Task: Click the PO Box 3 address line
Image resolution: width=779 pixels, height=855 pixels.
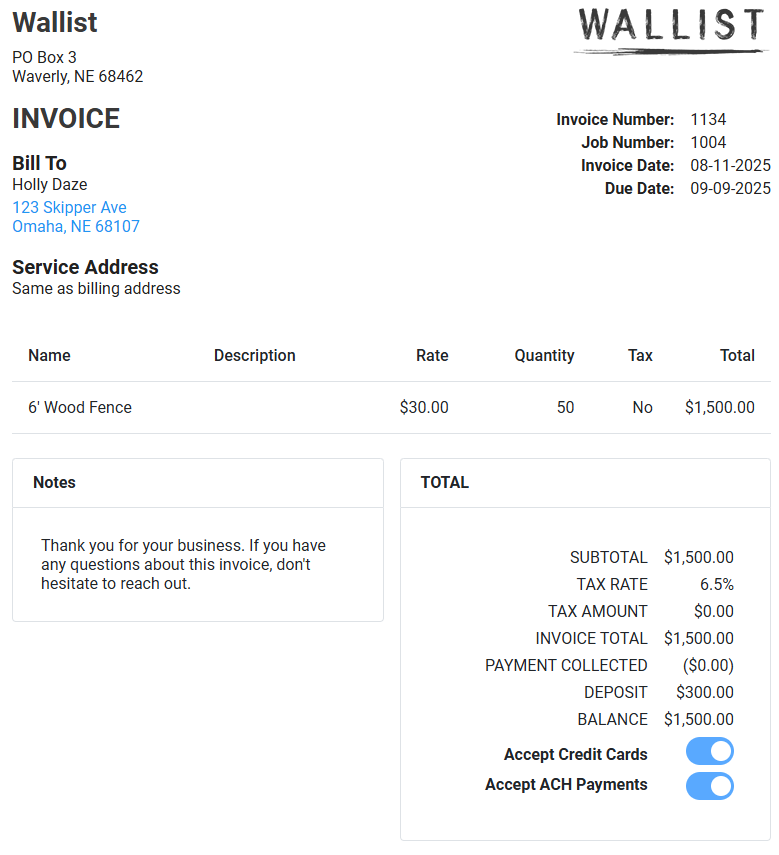Action: 44,57
